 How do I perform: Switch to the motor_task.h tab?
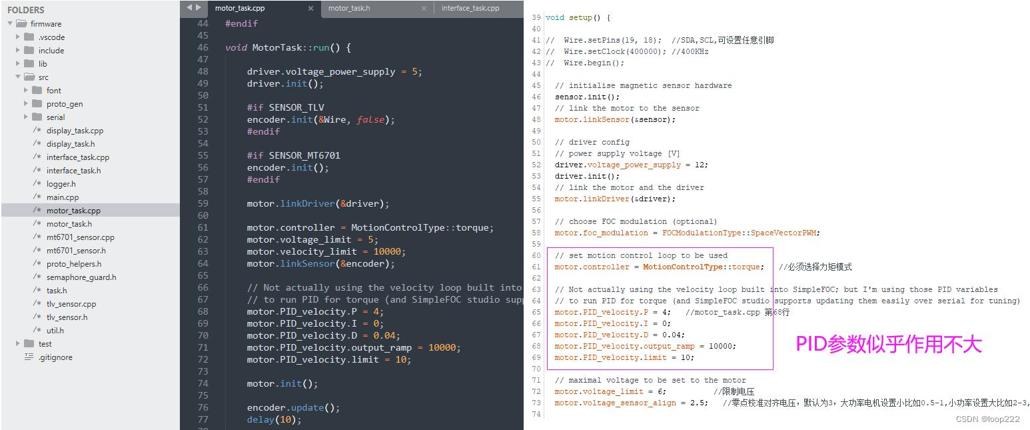point(349,9)
